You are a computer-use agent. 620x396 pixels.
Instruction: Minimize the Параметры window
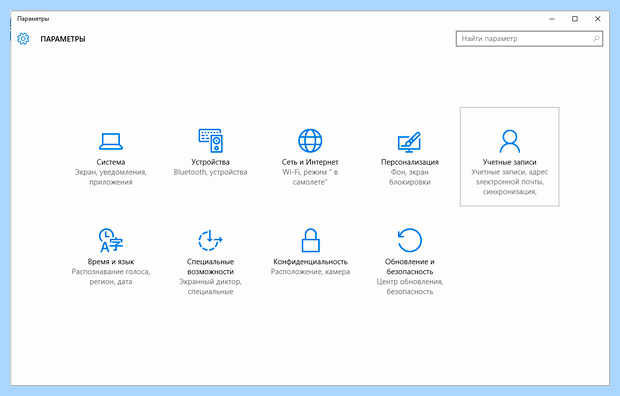tap(552, 19)
